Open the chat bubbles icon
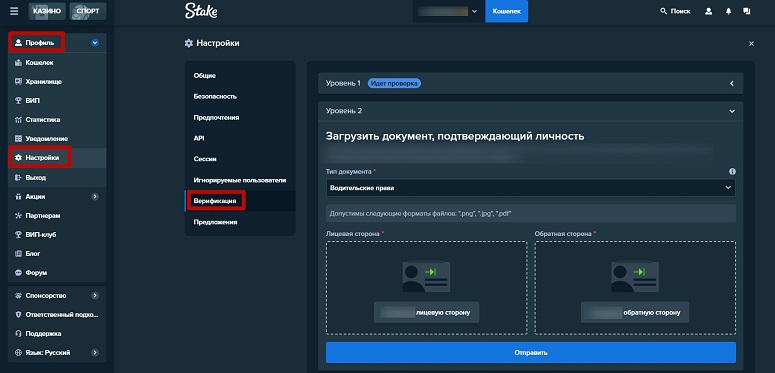 click(746, 11)
